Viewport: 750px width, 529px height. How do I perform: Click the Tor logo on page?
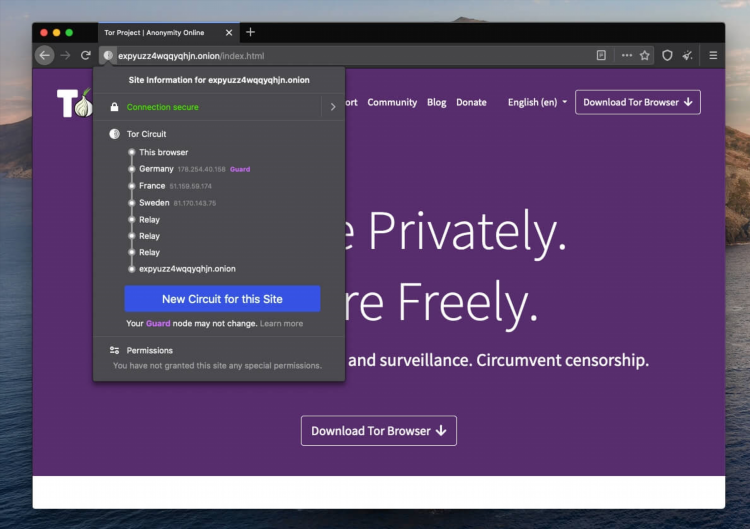[74, 102]
